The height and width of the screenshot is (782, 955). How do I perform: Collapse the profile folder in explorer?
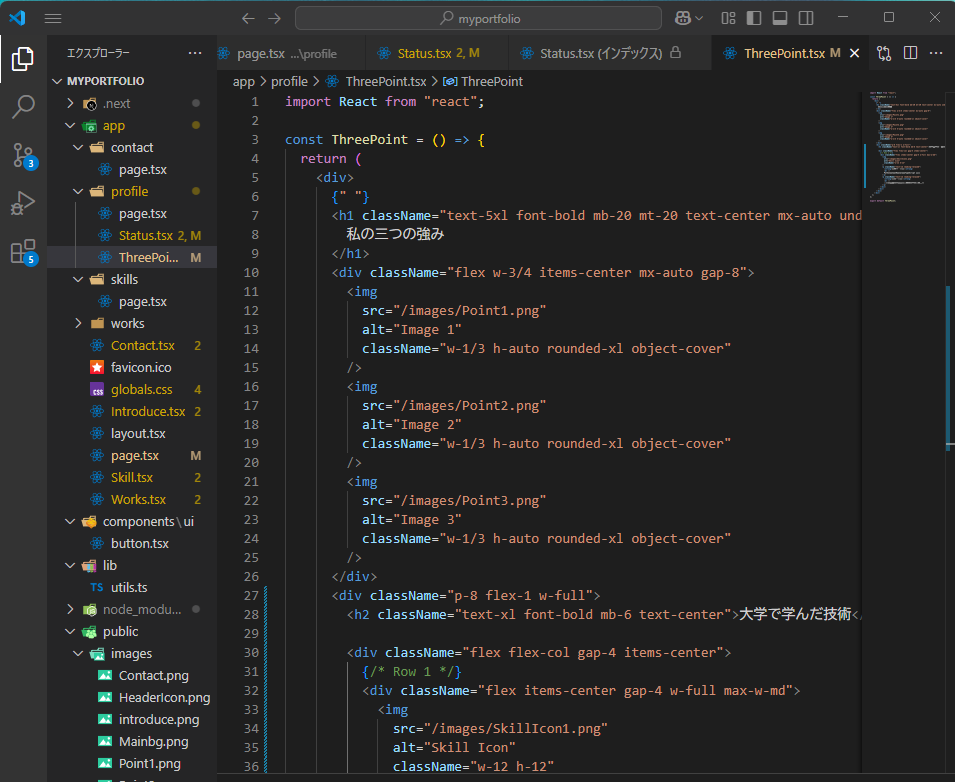pyautogui.click(x=129, y=191)
